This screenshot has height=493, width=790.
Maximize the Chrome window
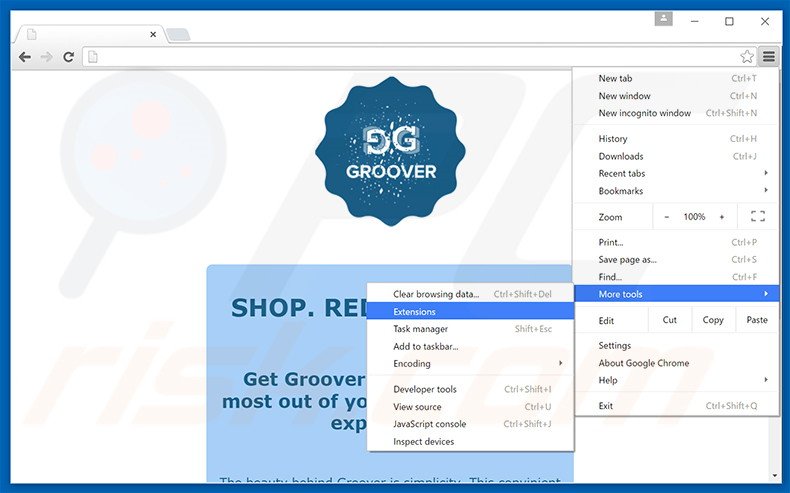(x=729, y=21)
